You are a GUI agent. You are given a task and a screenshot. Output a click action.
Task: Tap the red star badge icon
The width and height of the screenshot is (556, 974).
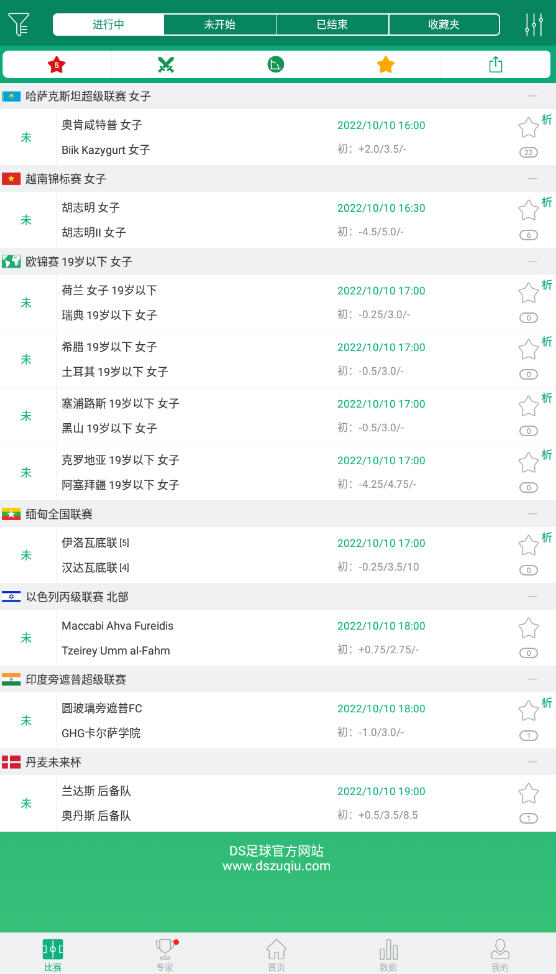[x=57, y=64]
